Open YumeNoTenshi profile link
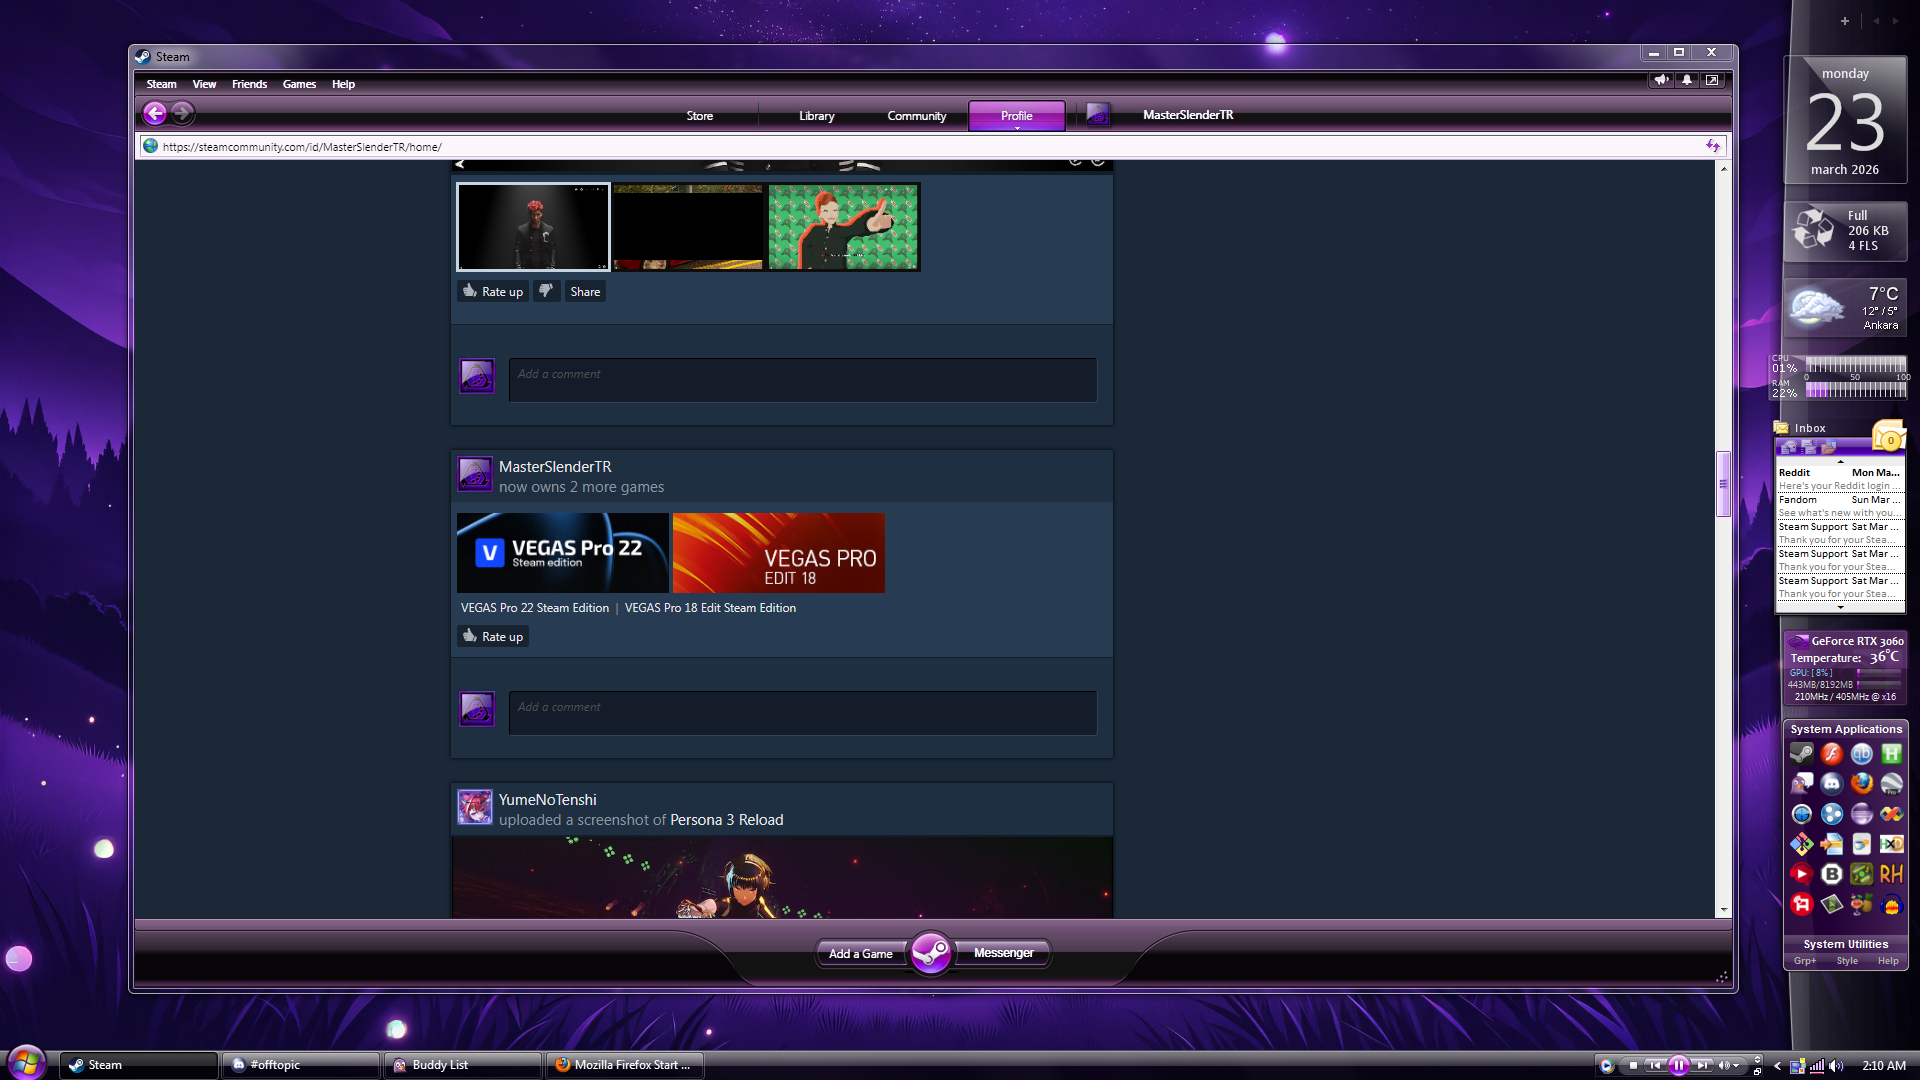 tap(548, 800)
